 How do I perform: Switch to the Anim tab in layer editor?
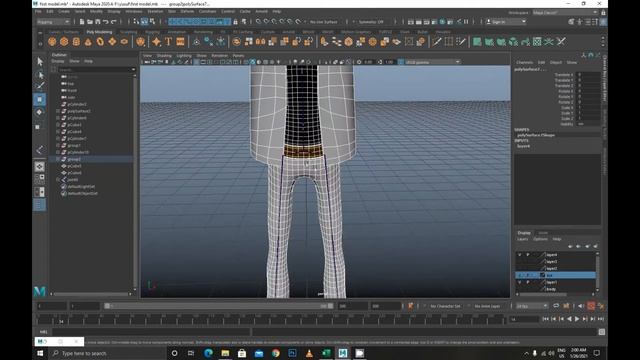pyautogui.click(x=543, y=233)
